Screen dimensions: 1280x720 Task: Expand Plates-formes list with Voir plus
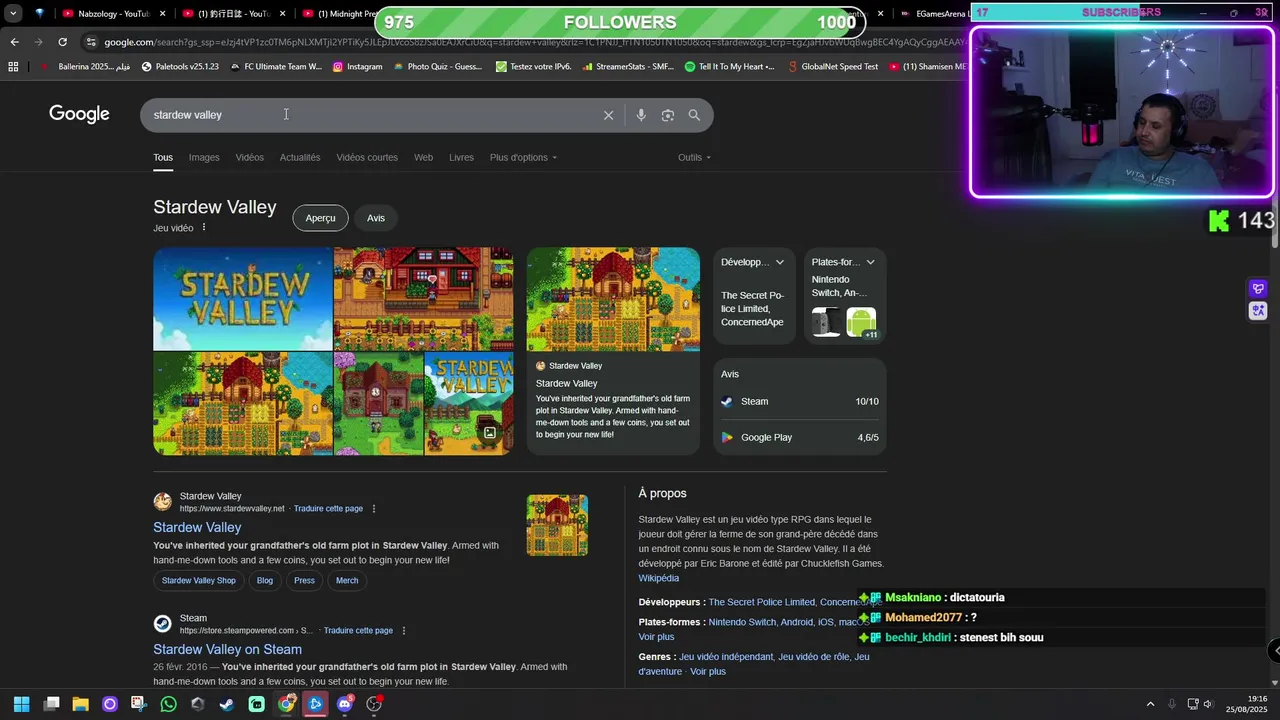657,637
